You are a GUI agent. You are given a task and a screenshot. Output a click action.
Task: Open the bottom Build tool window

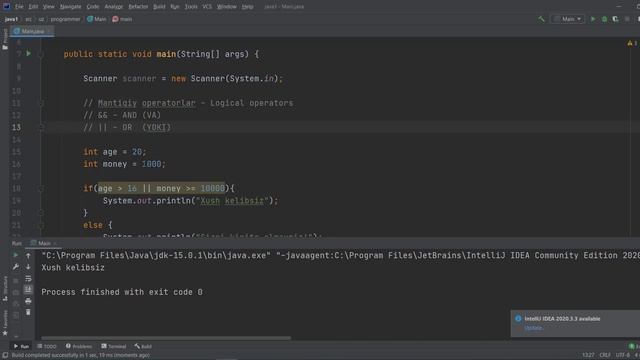pyautogui.click(x=143, y=346)
